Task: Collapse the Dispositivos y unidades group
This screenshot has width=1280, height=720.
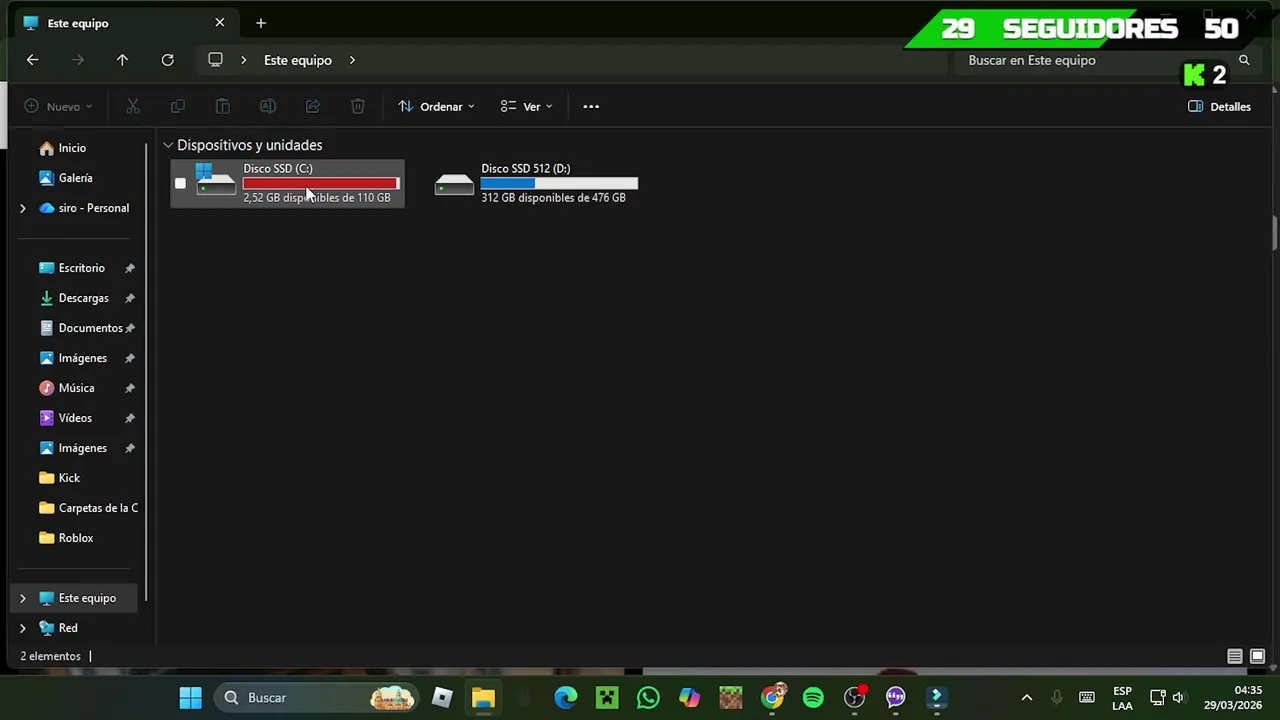Action: pos(168,145)
